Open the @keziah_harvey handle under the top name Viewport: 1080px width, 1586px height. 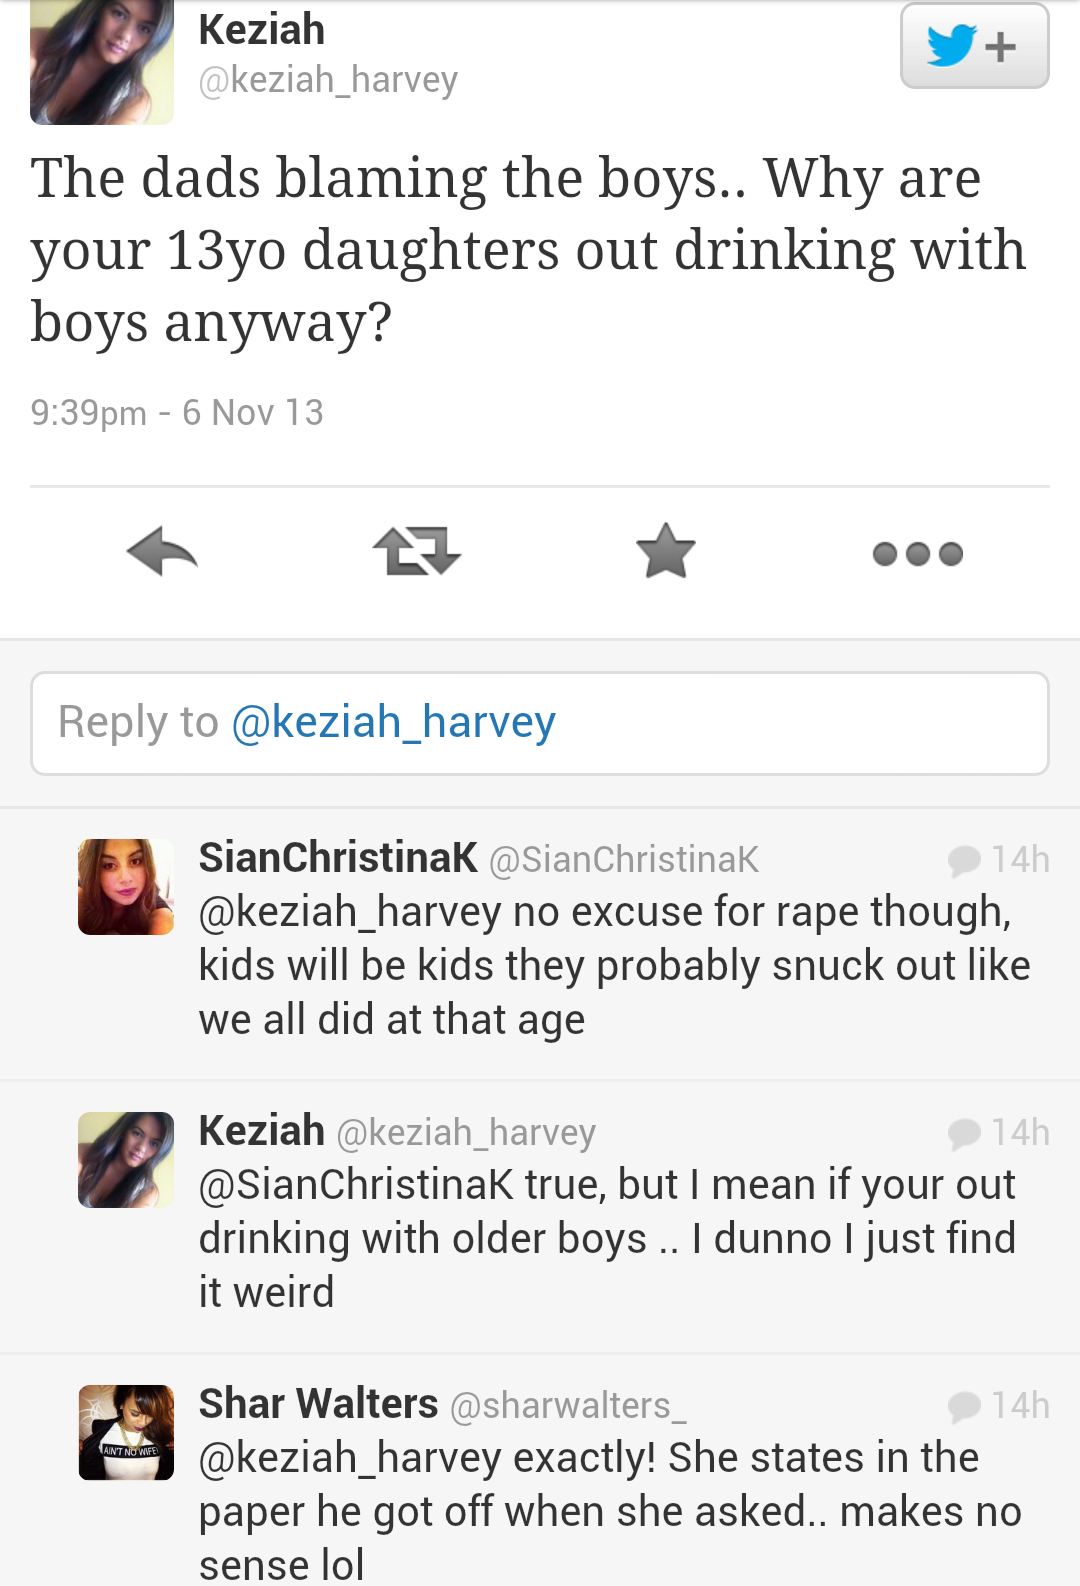[328, 80]
